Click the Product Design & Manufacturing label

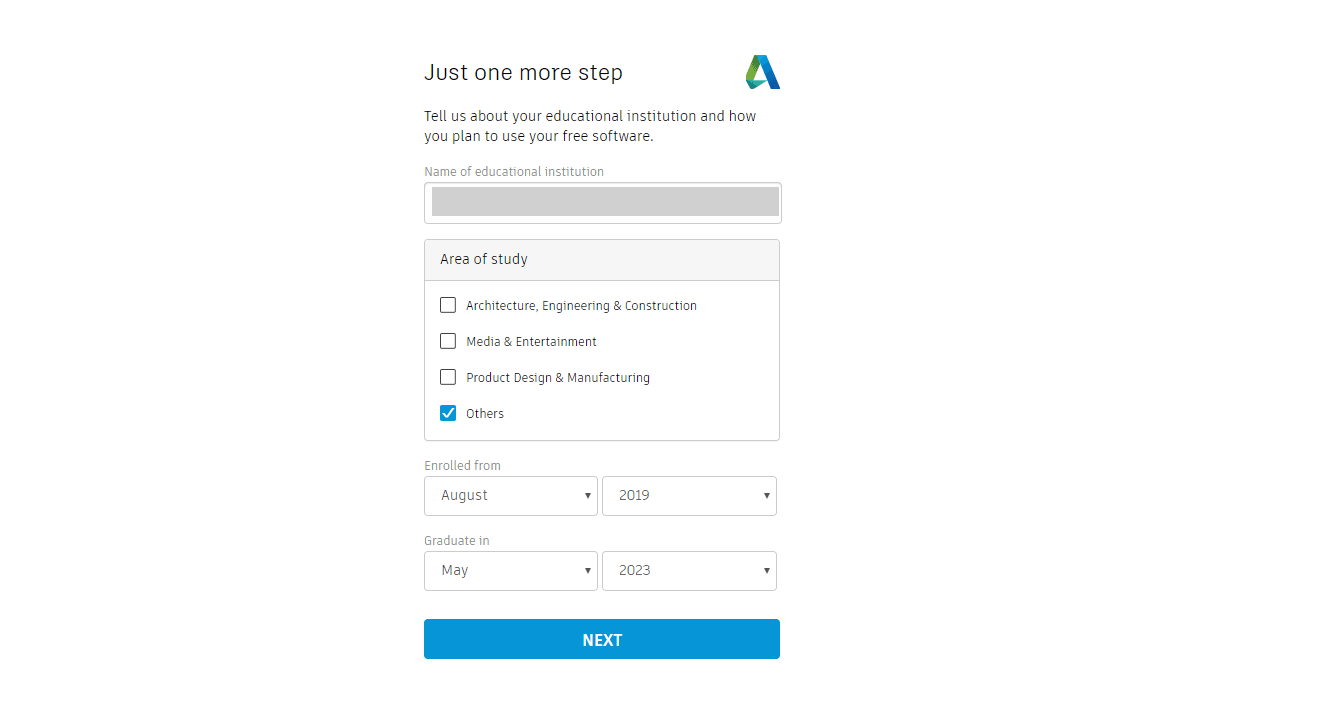[558, 378]
